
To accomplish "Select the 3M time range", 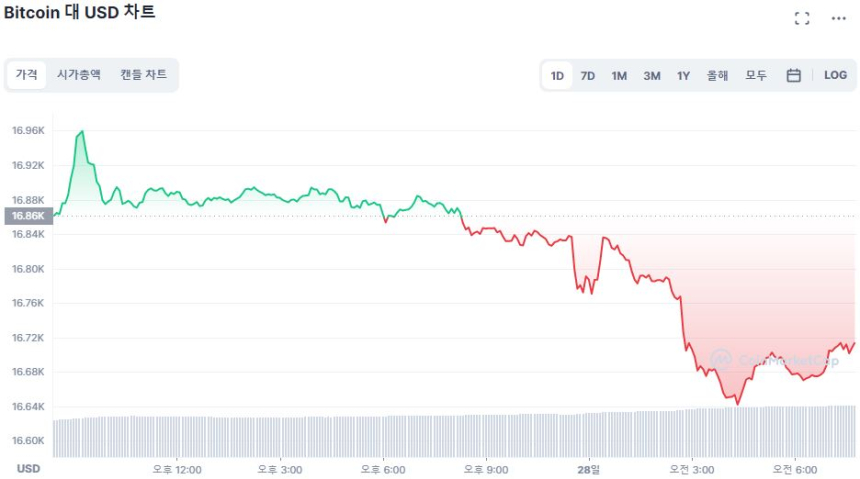I will (x=652, y=75).
